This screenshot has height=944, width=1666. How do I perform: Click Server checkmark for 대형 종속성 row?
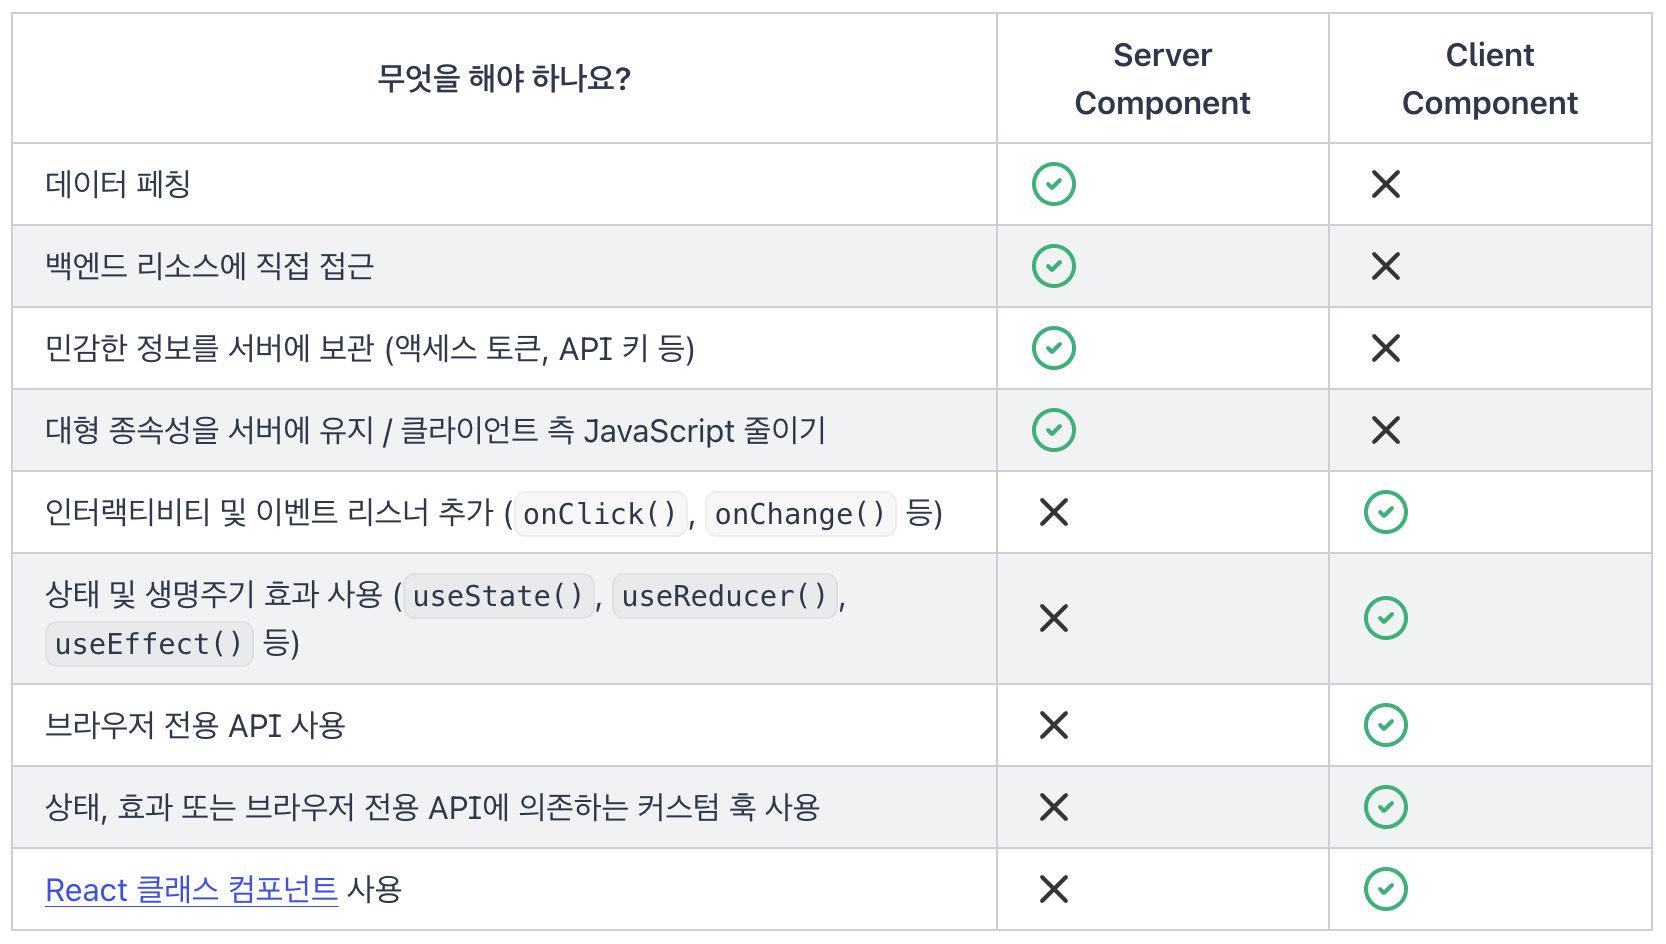click(x=1053, y=430)
